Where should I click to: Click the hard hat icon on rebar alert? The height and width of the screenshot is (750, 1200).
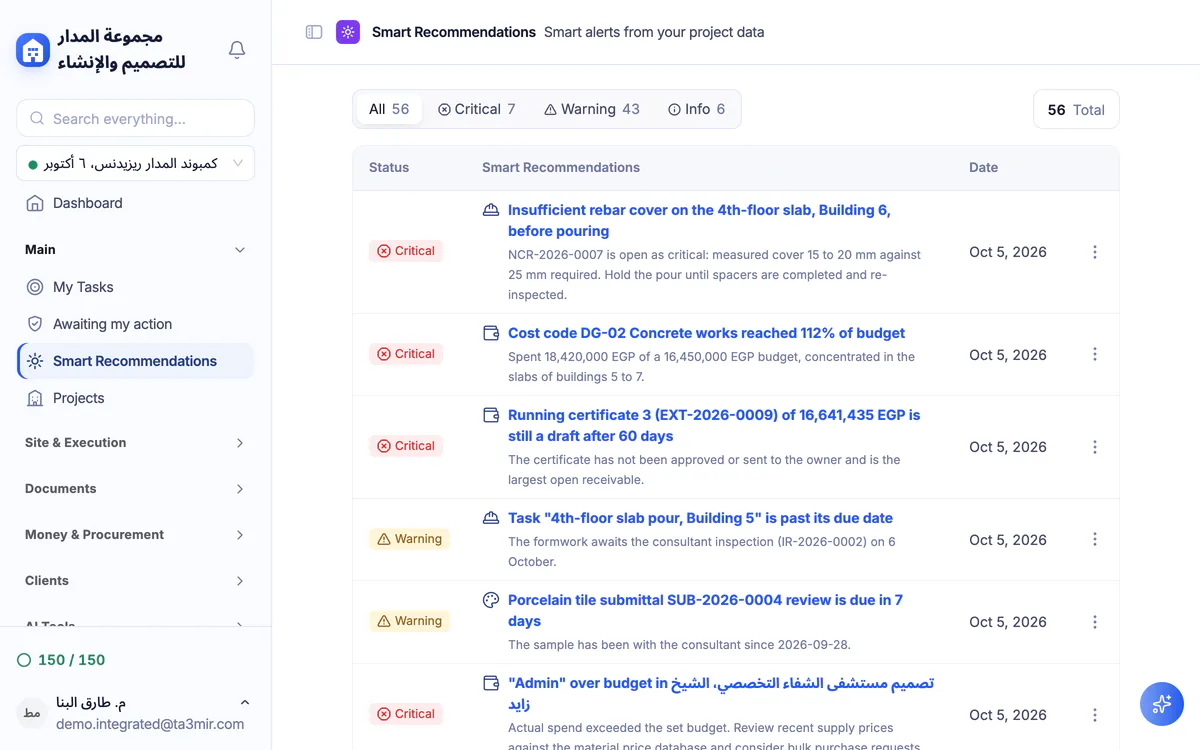coord(491,210)
